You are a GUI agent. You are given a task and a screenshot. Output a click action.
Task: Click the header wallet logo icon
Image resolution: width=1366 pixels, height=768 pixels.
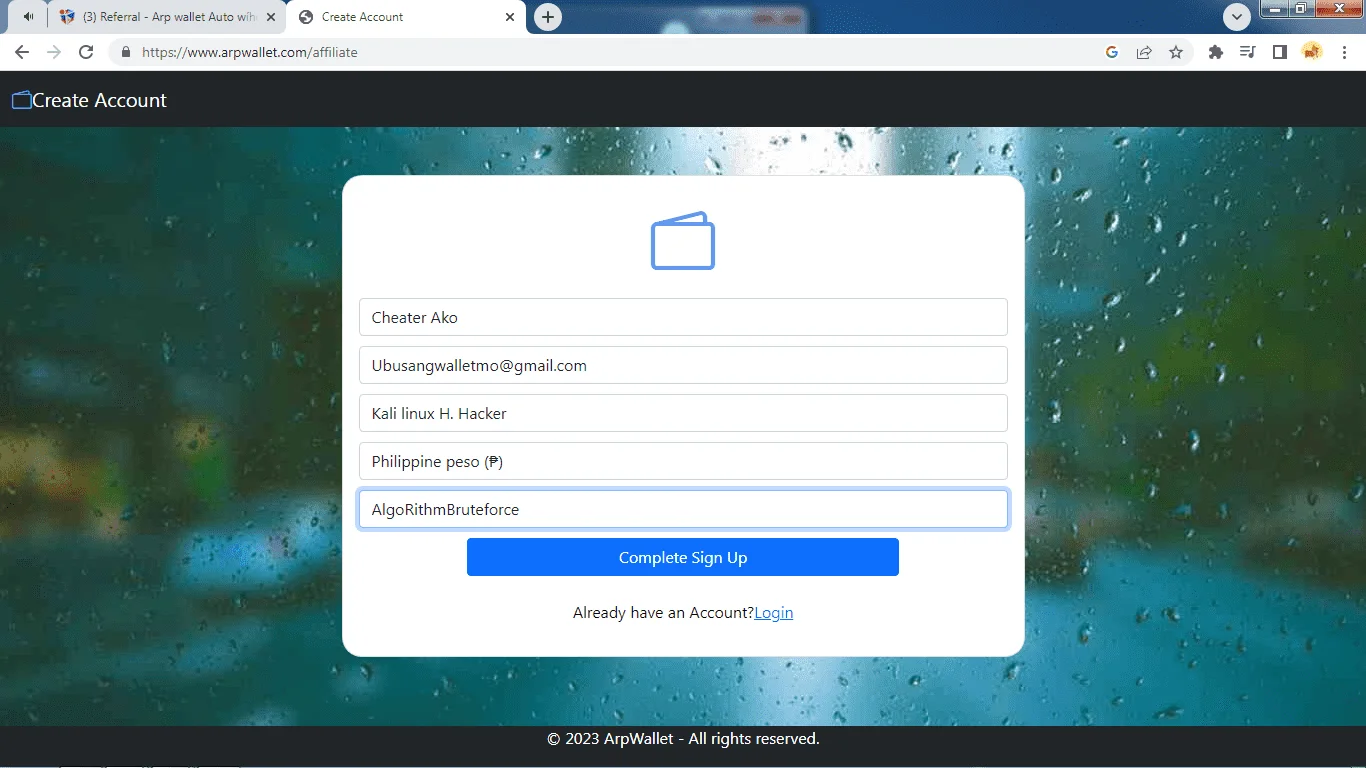tap(21, 100)
